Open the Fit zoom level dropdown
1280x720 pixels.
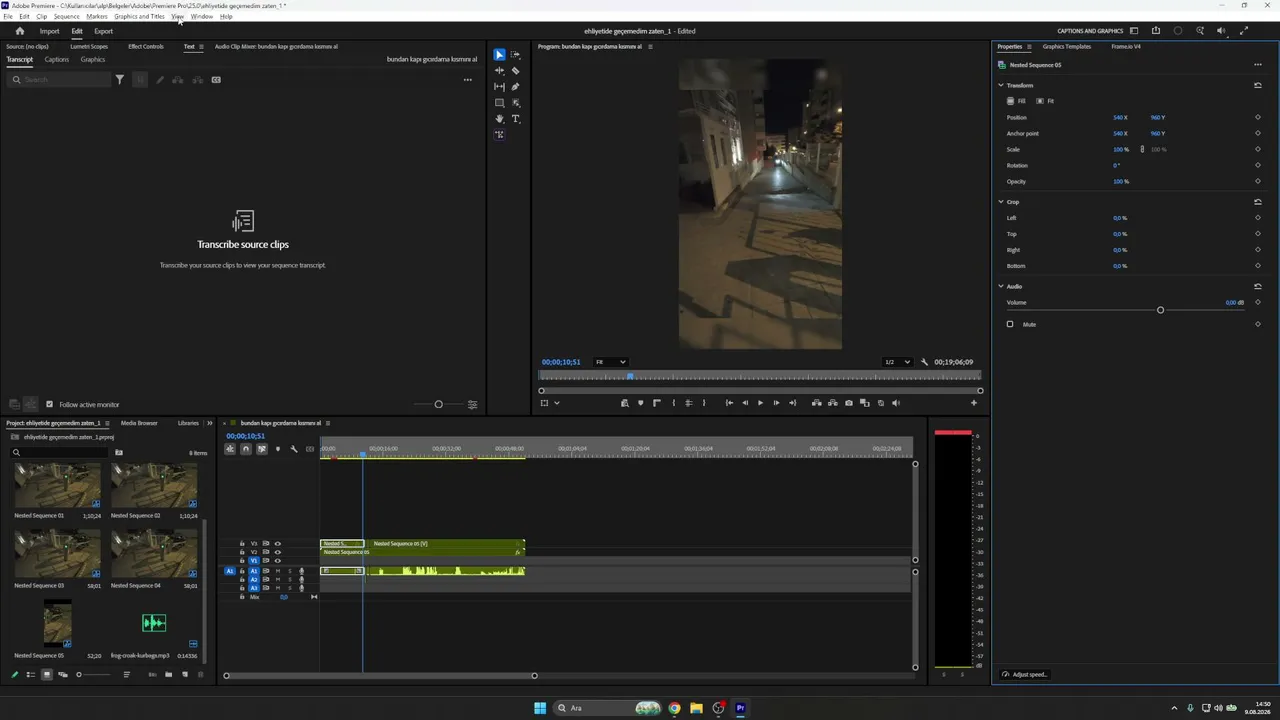pyautogui.click(x=610, y=362)
